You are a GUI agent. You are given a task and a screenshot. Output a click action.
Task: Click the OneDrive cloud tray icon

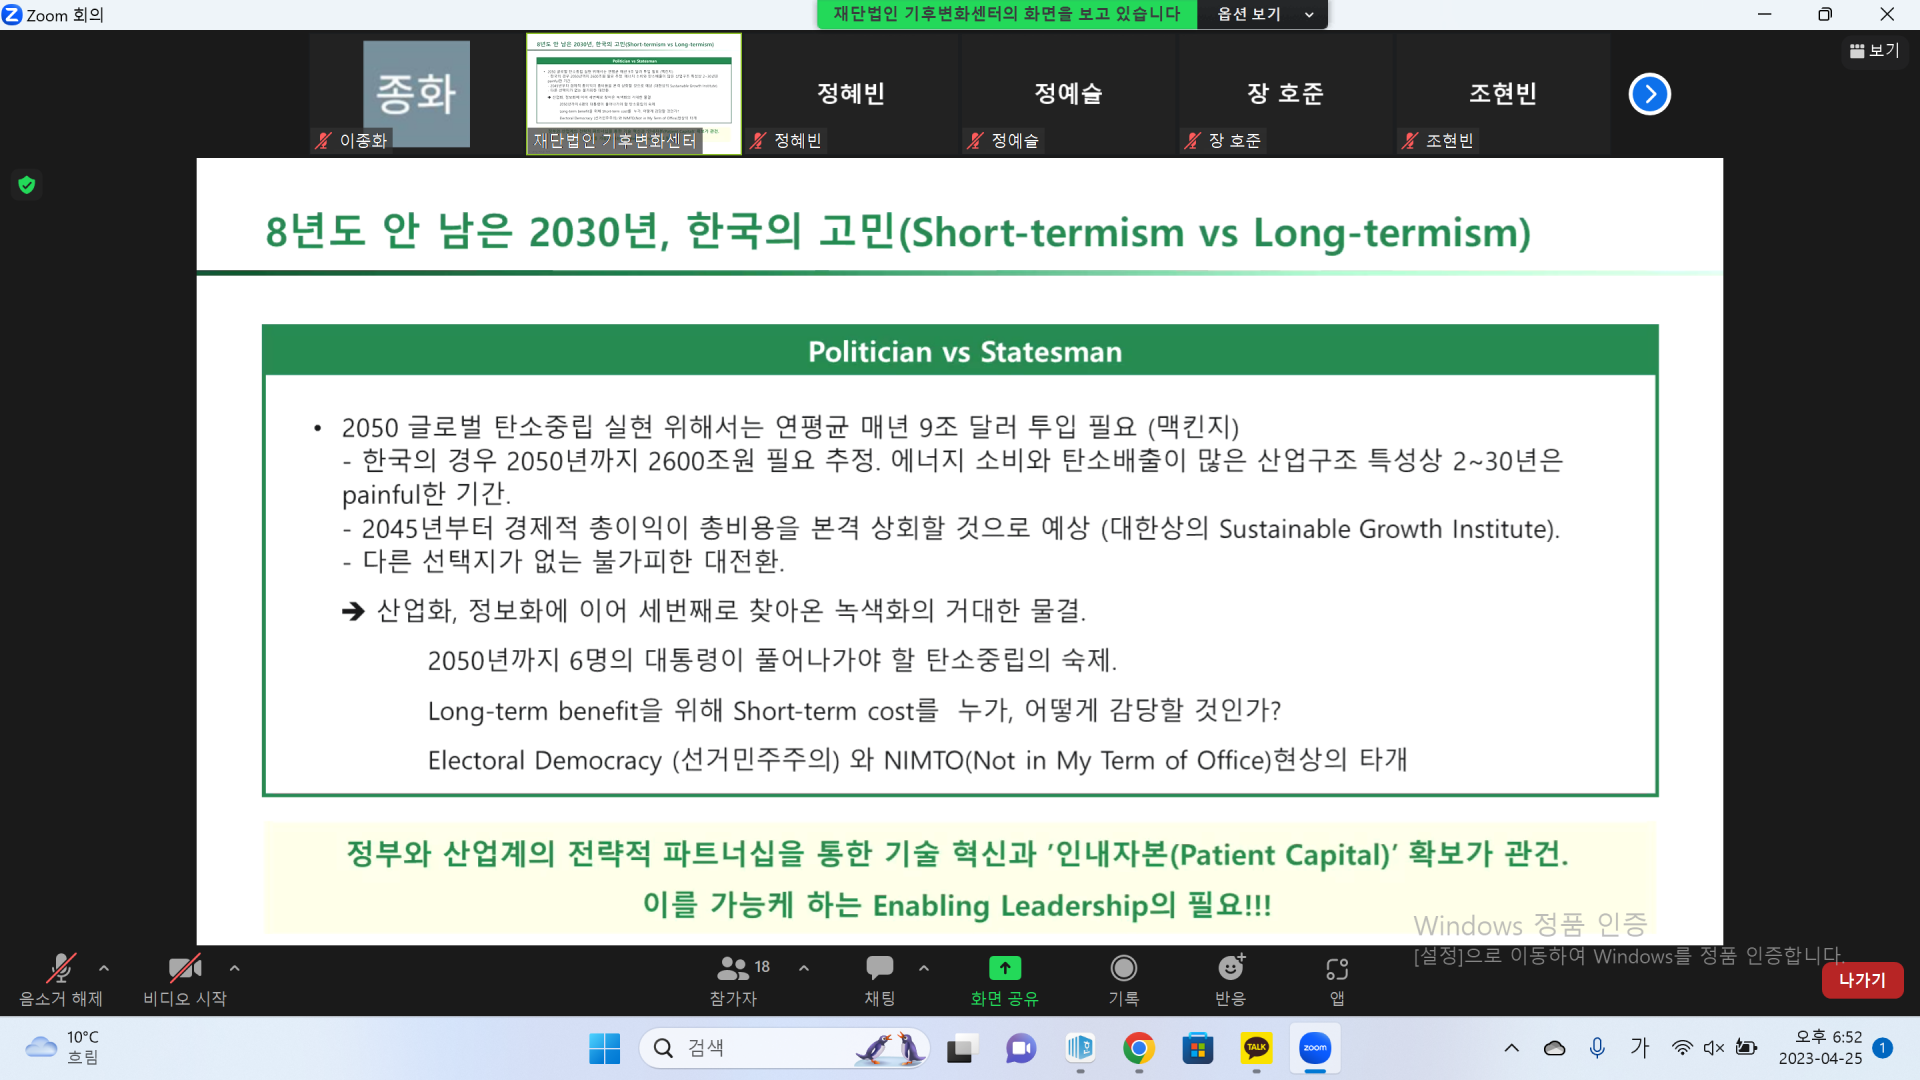(1555, 1048)
